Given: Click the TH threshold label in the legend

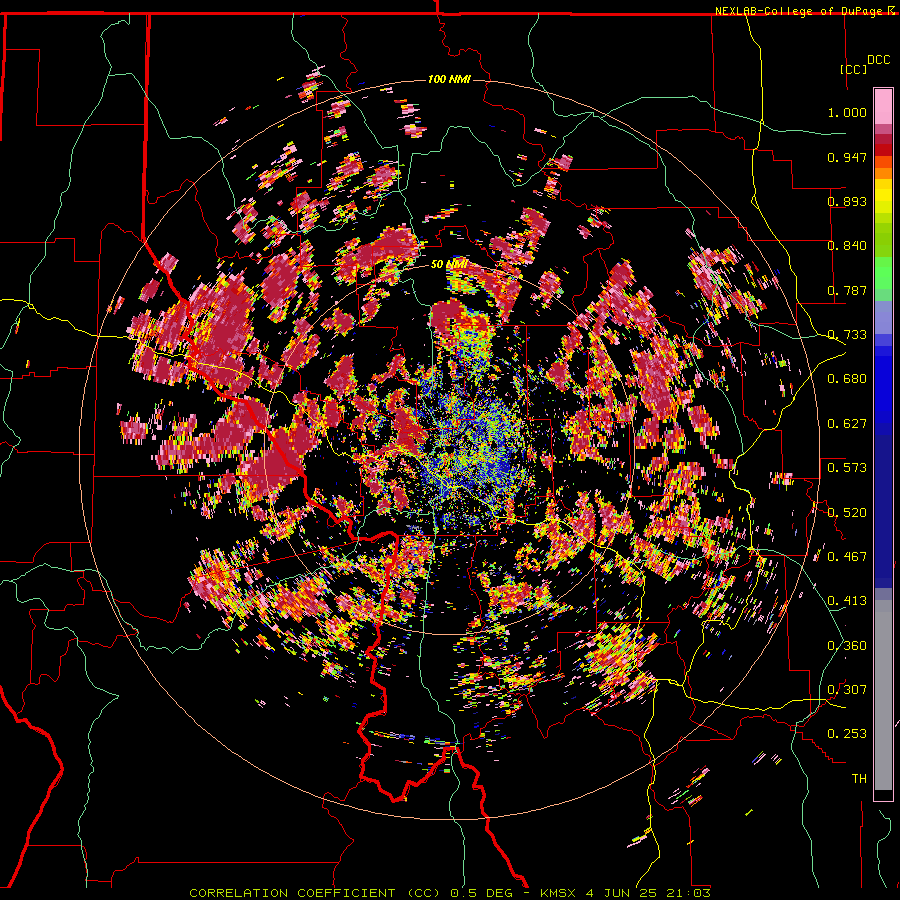Looking at the screenshot, I should [x=859, y=779].
